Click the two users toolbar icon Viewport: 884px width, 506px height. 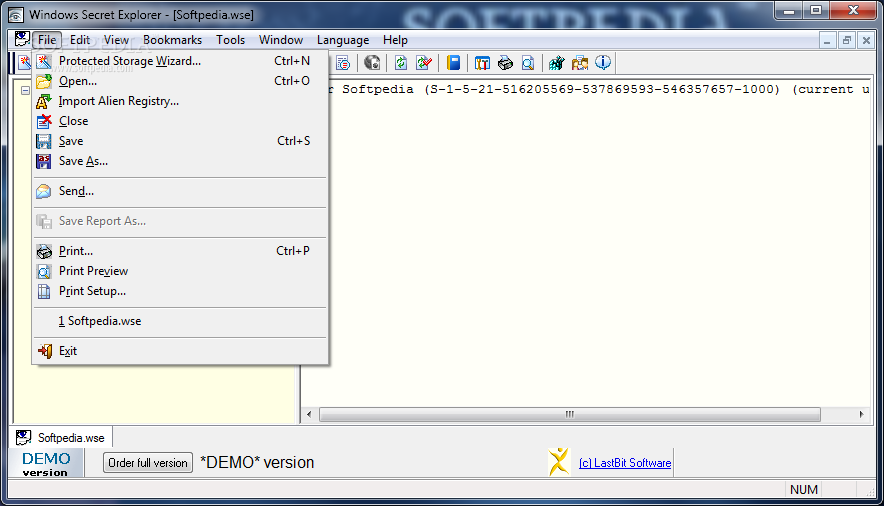pyautogui.click(x=580, y=63)
